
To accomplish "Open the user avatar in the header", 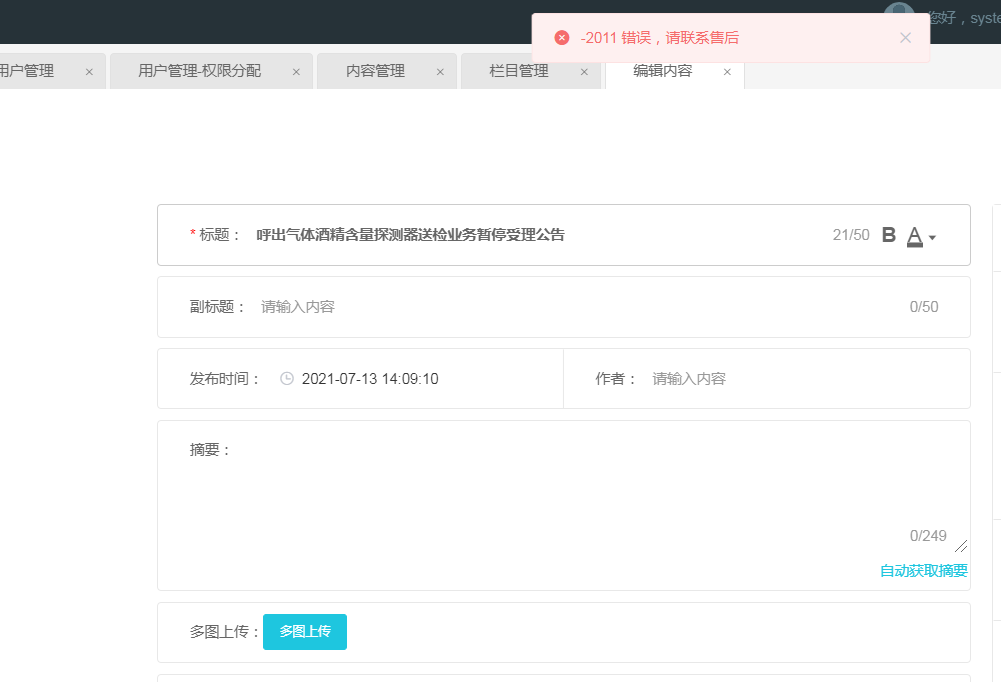I will 898,16.
